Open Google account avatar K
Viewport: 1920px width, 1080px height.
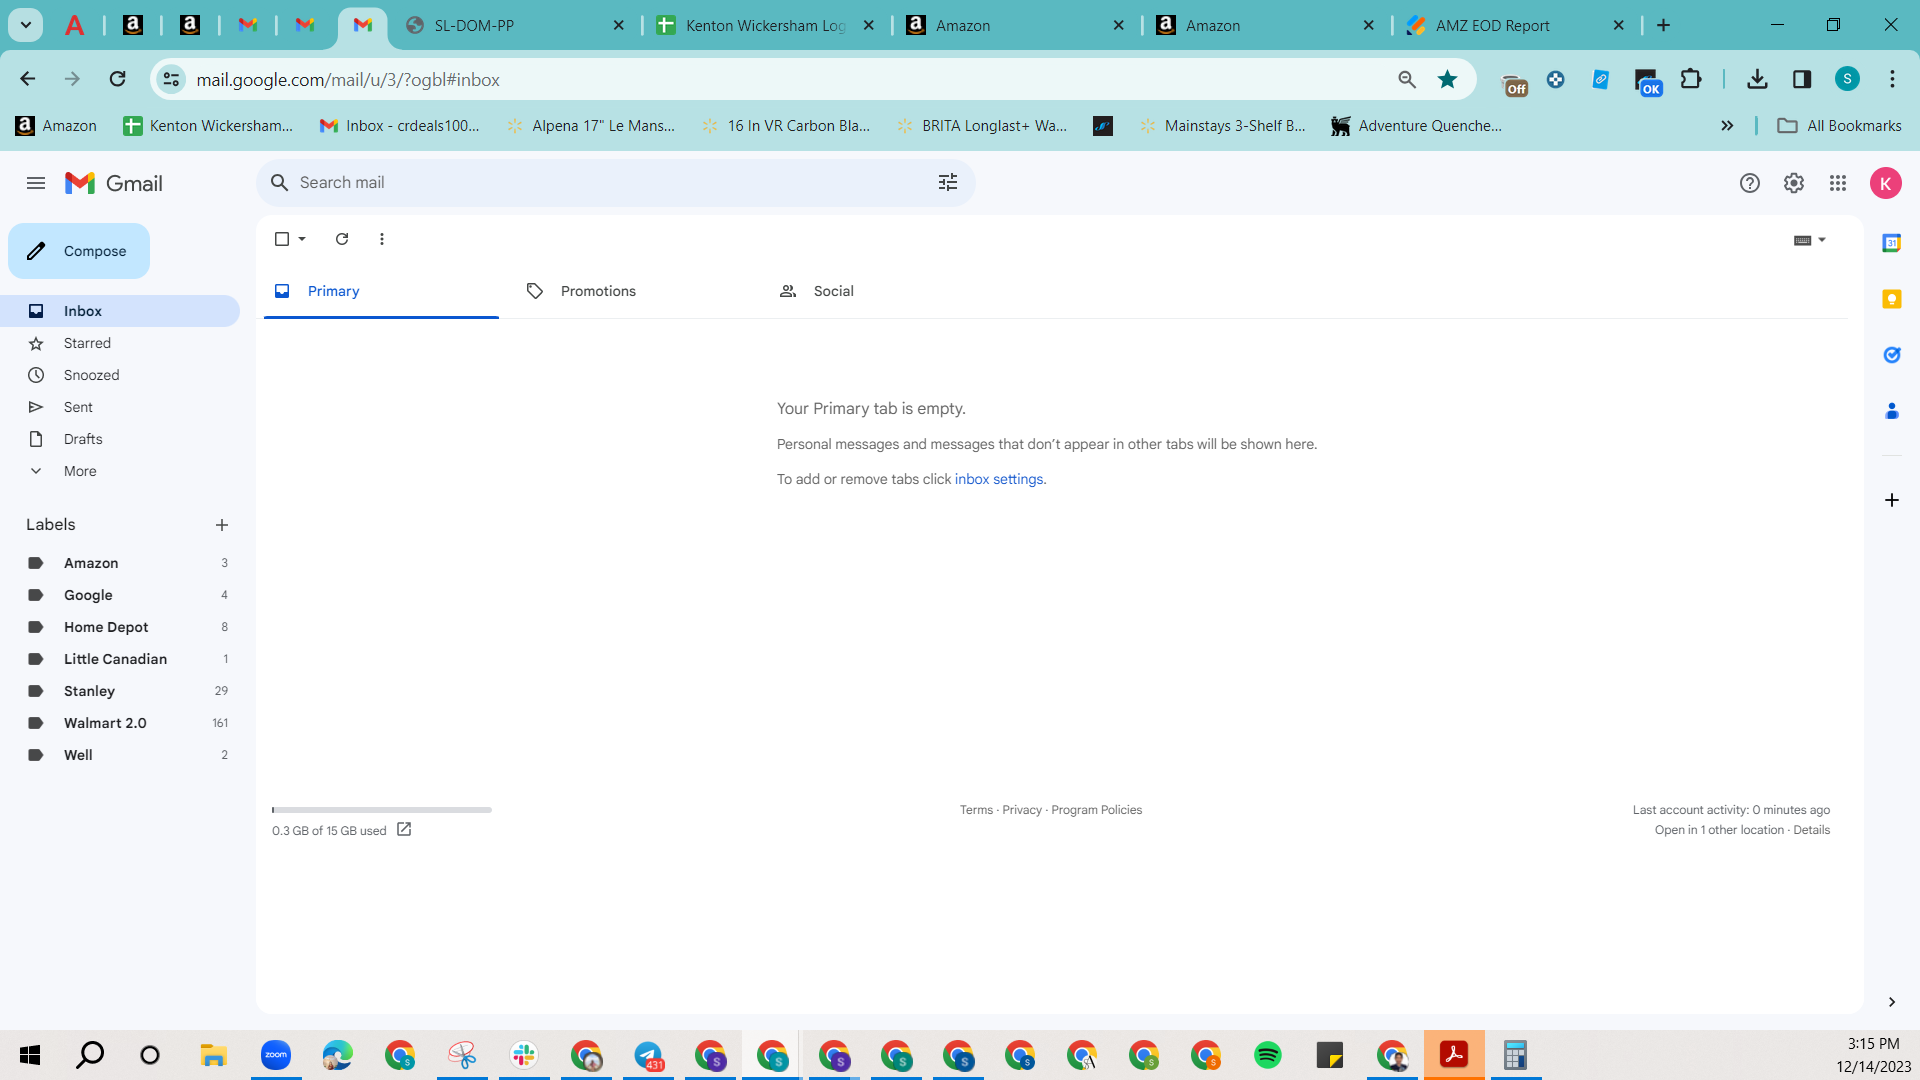click(1886, 183)
